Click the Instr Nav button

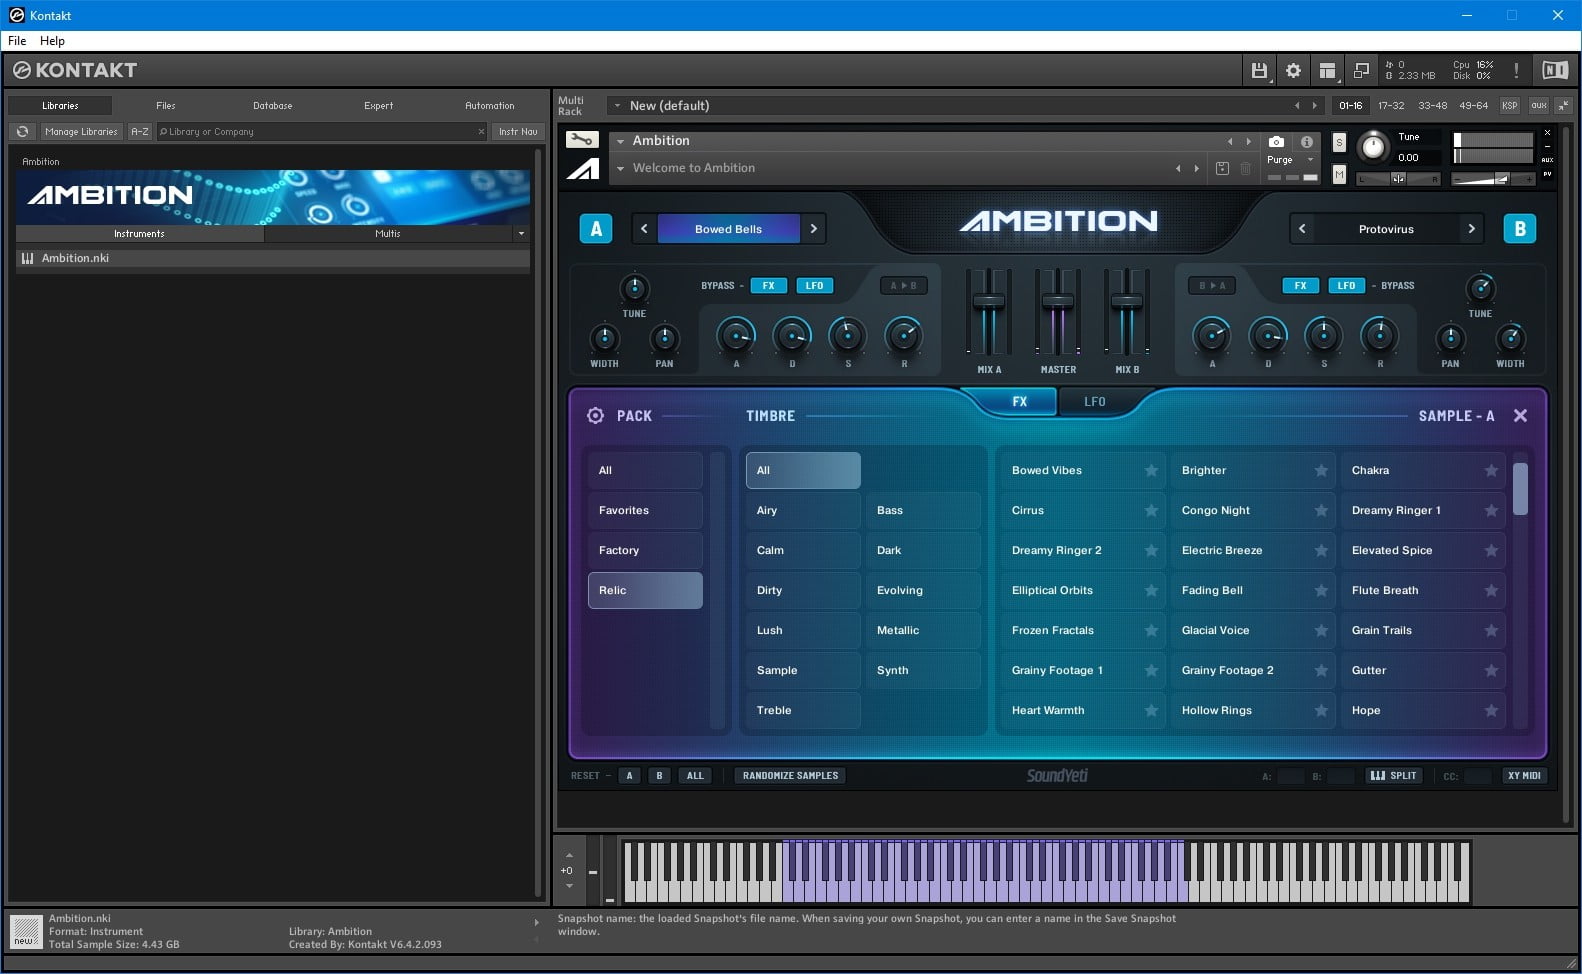[x=518, y=131]
